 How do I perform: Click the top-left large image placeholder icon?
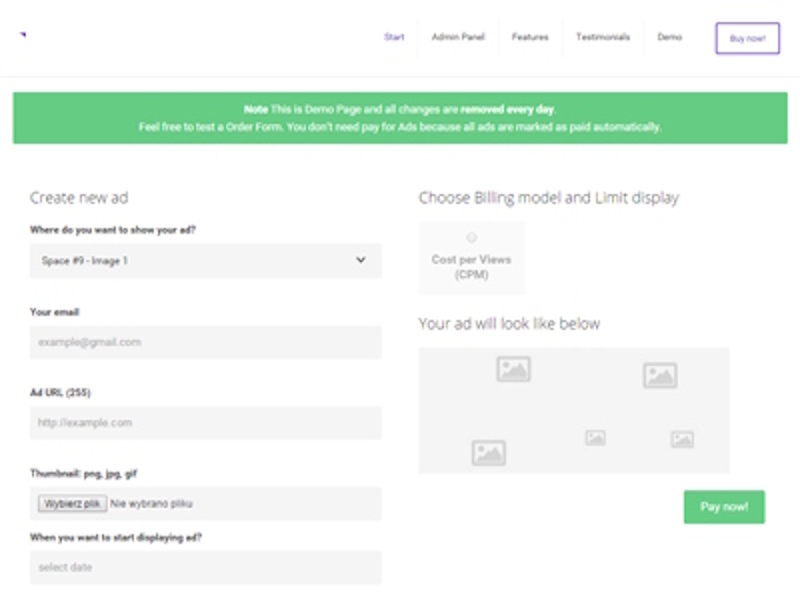coord(513,369)
